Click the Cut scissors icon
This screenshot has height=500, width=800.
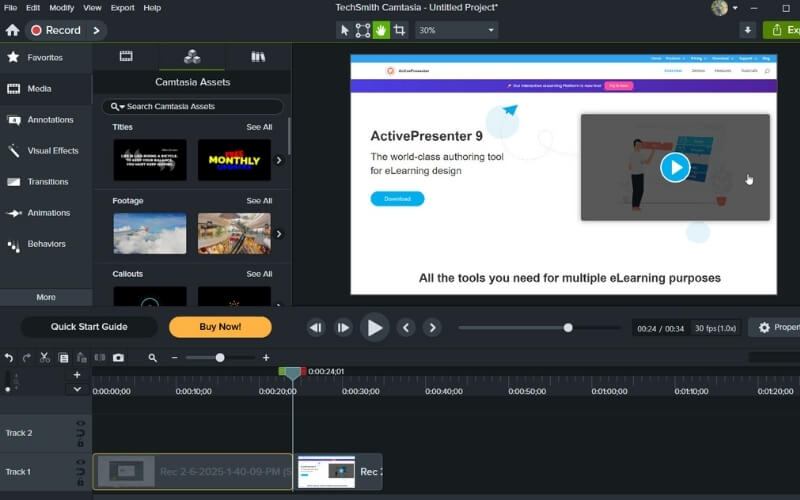pos(46,358)
